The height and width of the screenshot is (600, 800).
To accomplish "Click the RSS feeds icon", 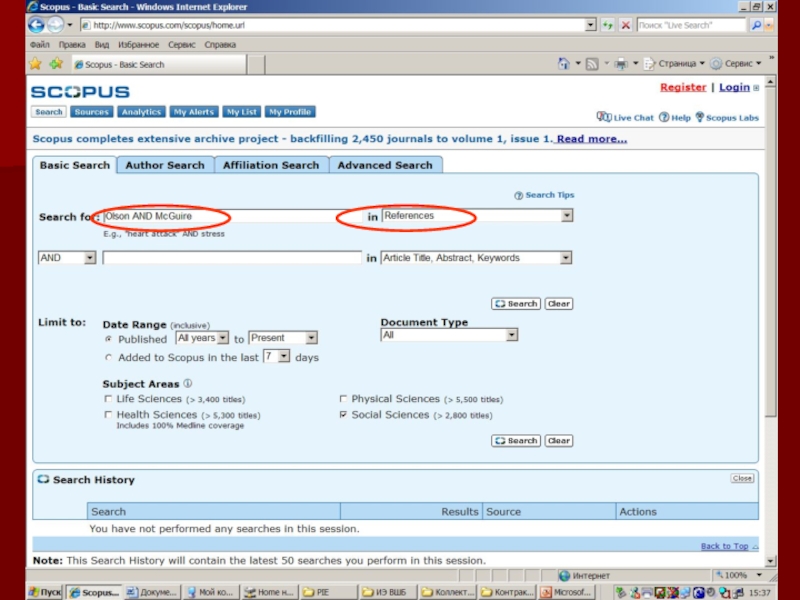I will 592,64.
